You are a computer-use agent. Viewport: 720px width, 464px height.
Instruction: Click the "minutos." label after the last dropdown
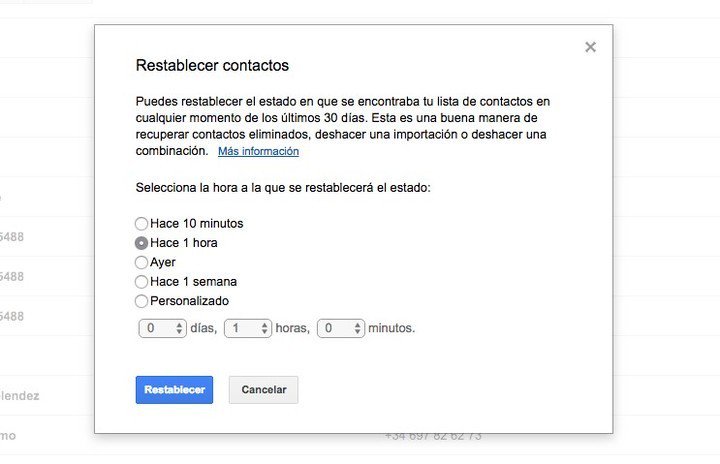point(392,328)
